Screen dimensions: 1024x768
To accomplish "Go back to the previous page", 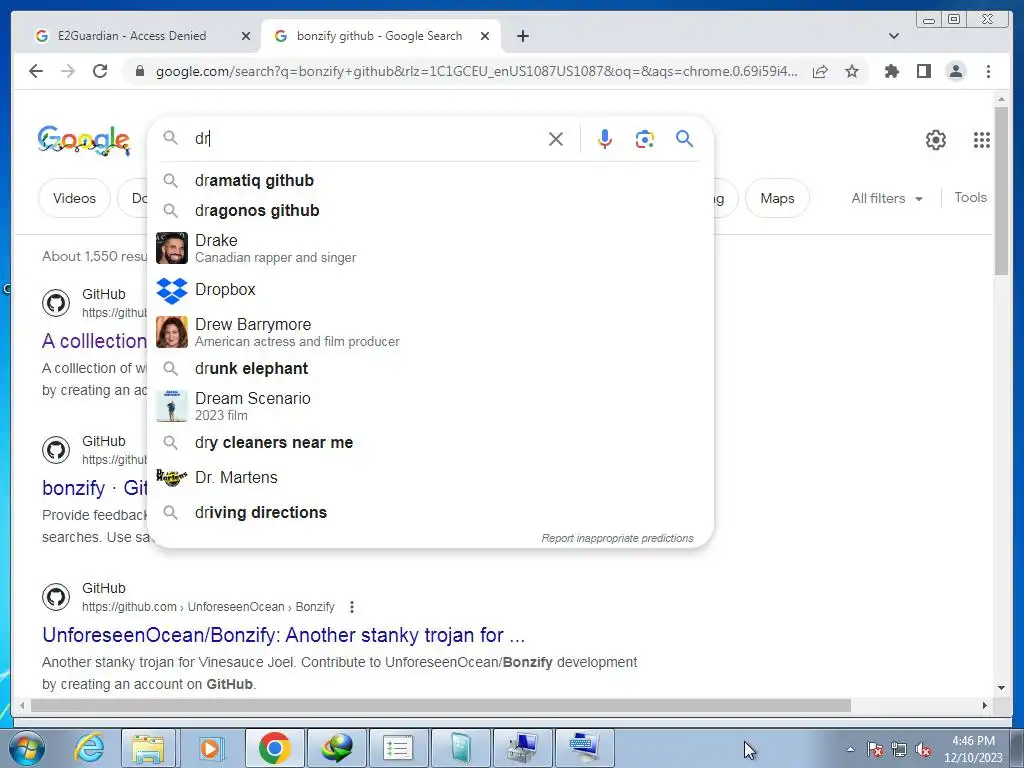I will pyautogui.click(x=36, y=71).
